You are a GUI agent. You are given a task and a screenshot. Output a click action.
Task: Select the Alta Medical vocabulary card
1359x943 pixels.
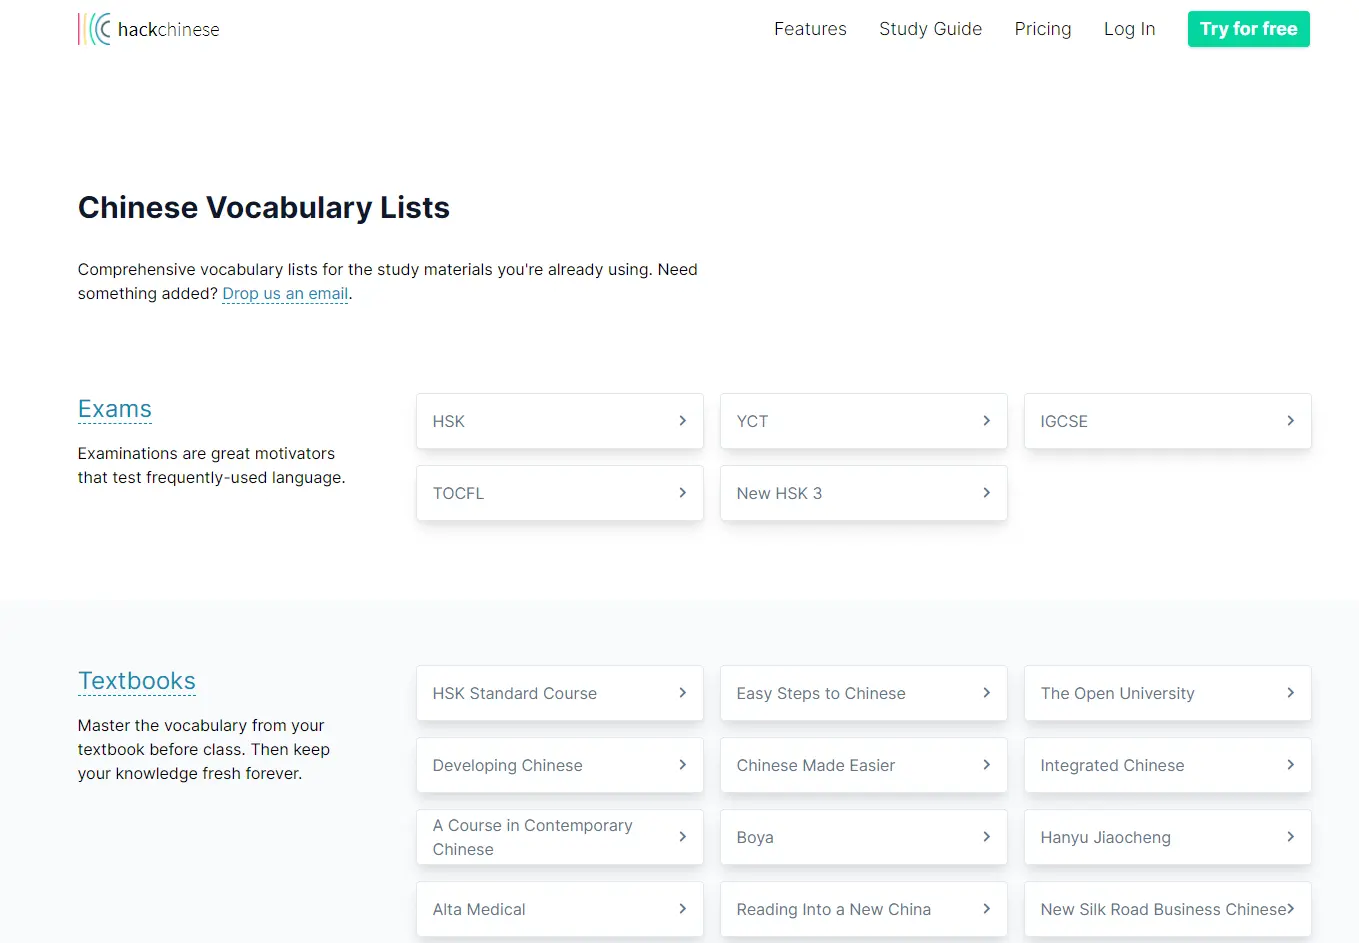[559, 909]
